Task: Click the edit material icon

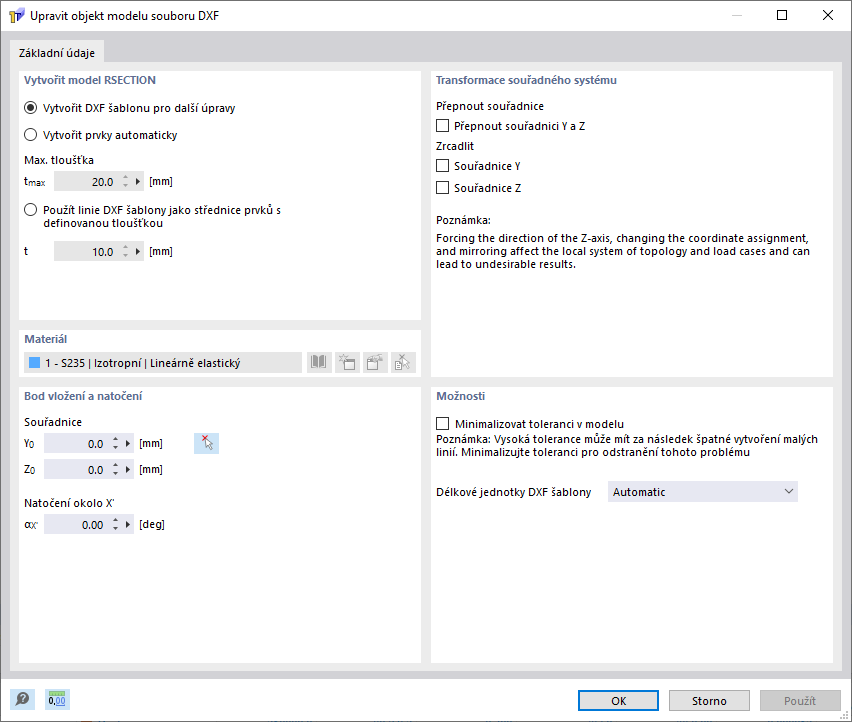Action: [374, 363]
